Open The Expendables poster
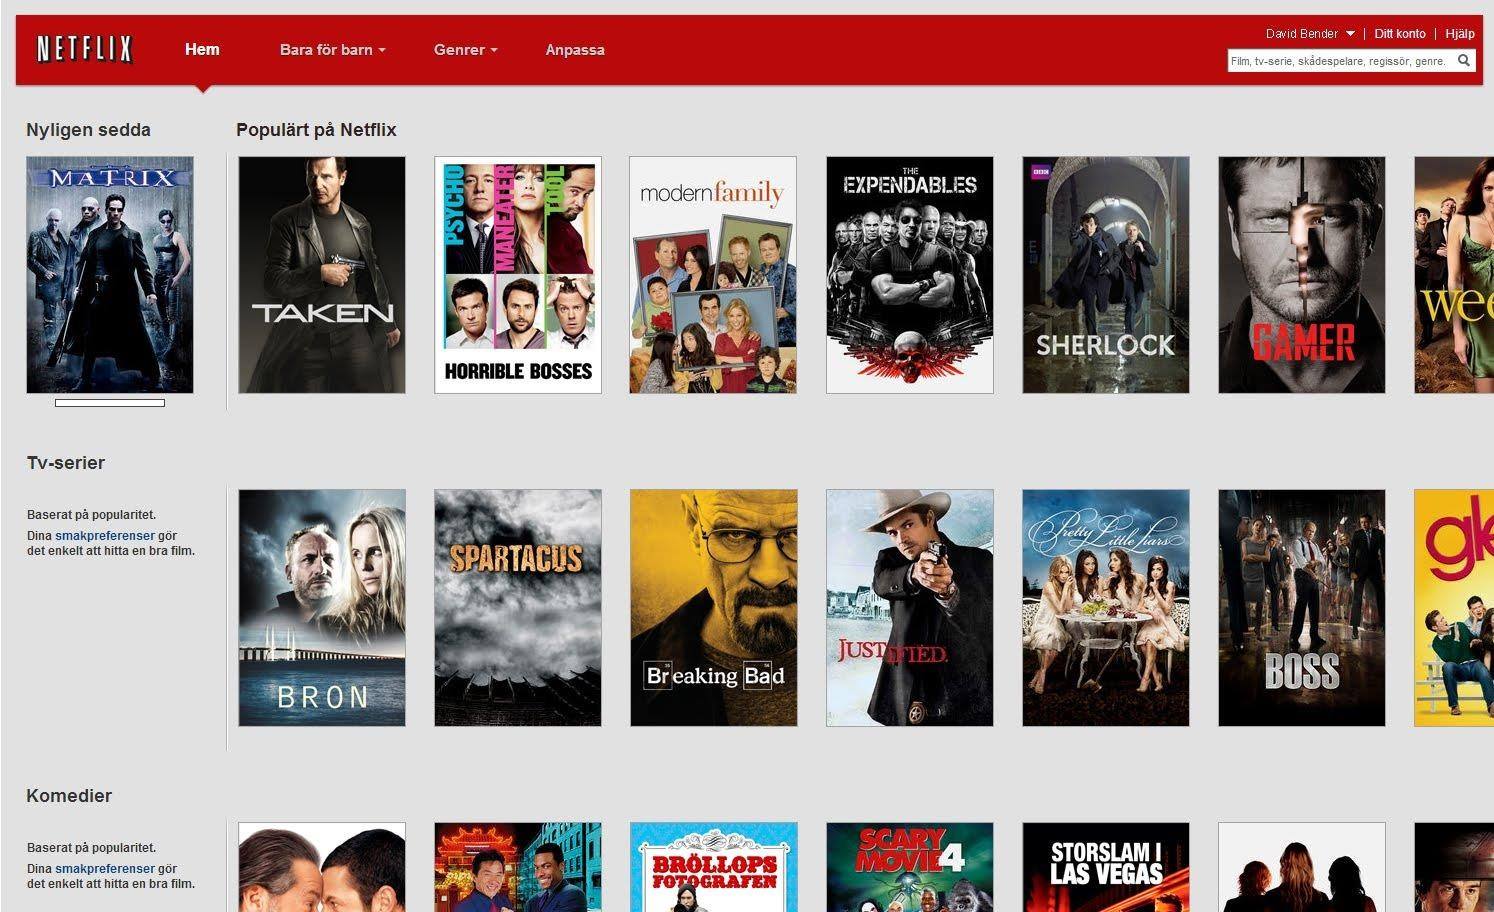This screenshot has width=1494, height=912. [910, 275]
